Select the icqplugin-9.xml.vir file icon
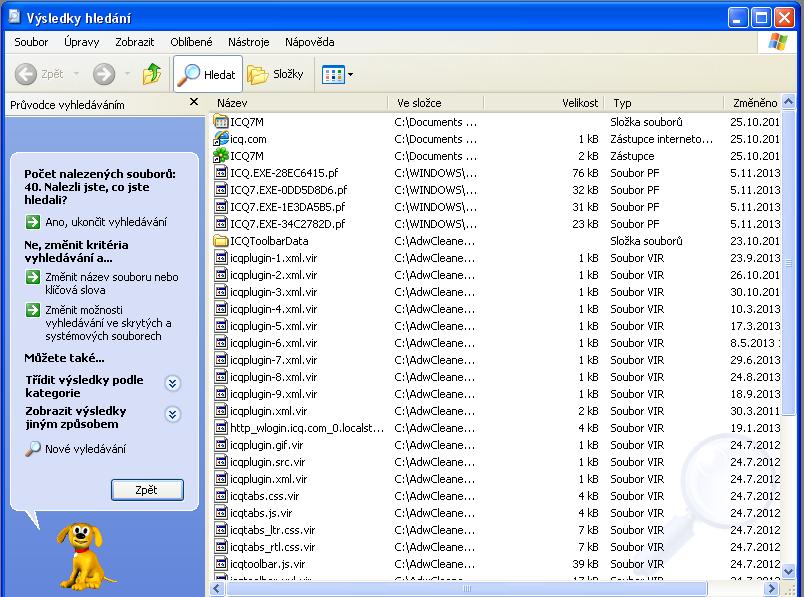Image resolution: width=804 pixels, height=597 pixels. 220,394
